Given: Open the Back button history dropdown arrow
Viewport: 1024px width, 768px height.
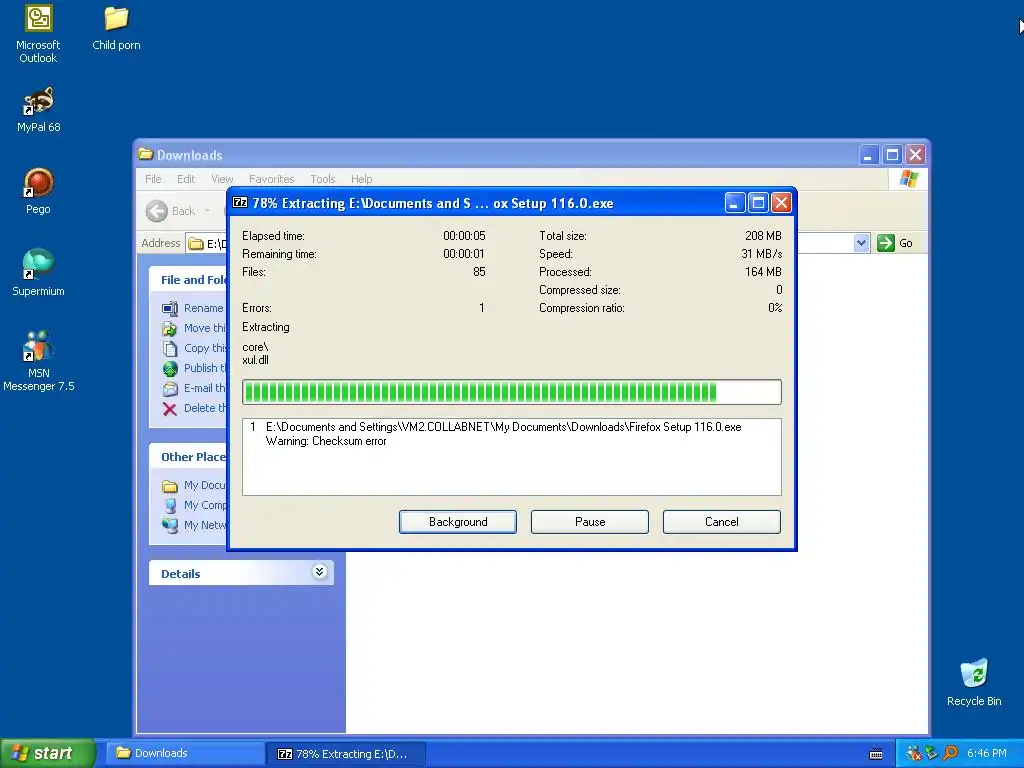Looking at the screenshot, I should [x=207, y=211].
